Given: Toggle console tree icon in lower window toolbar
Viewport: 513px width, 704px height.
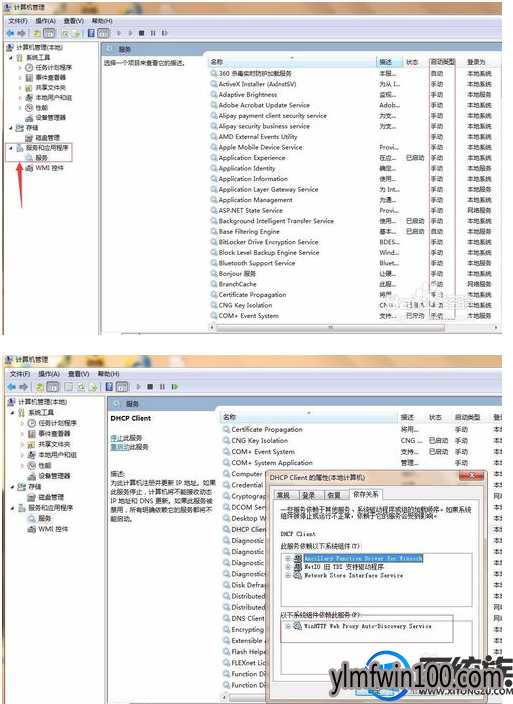Looking at the screenshot, I should click(x=53, y=386).
